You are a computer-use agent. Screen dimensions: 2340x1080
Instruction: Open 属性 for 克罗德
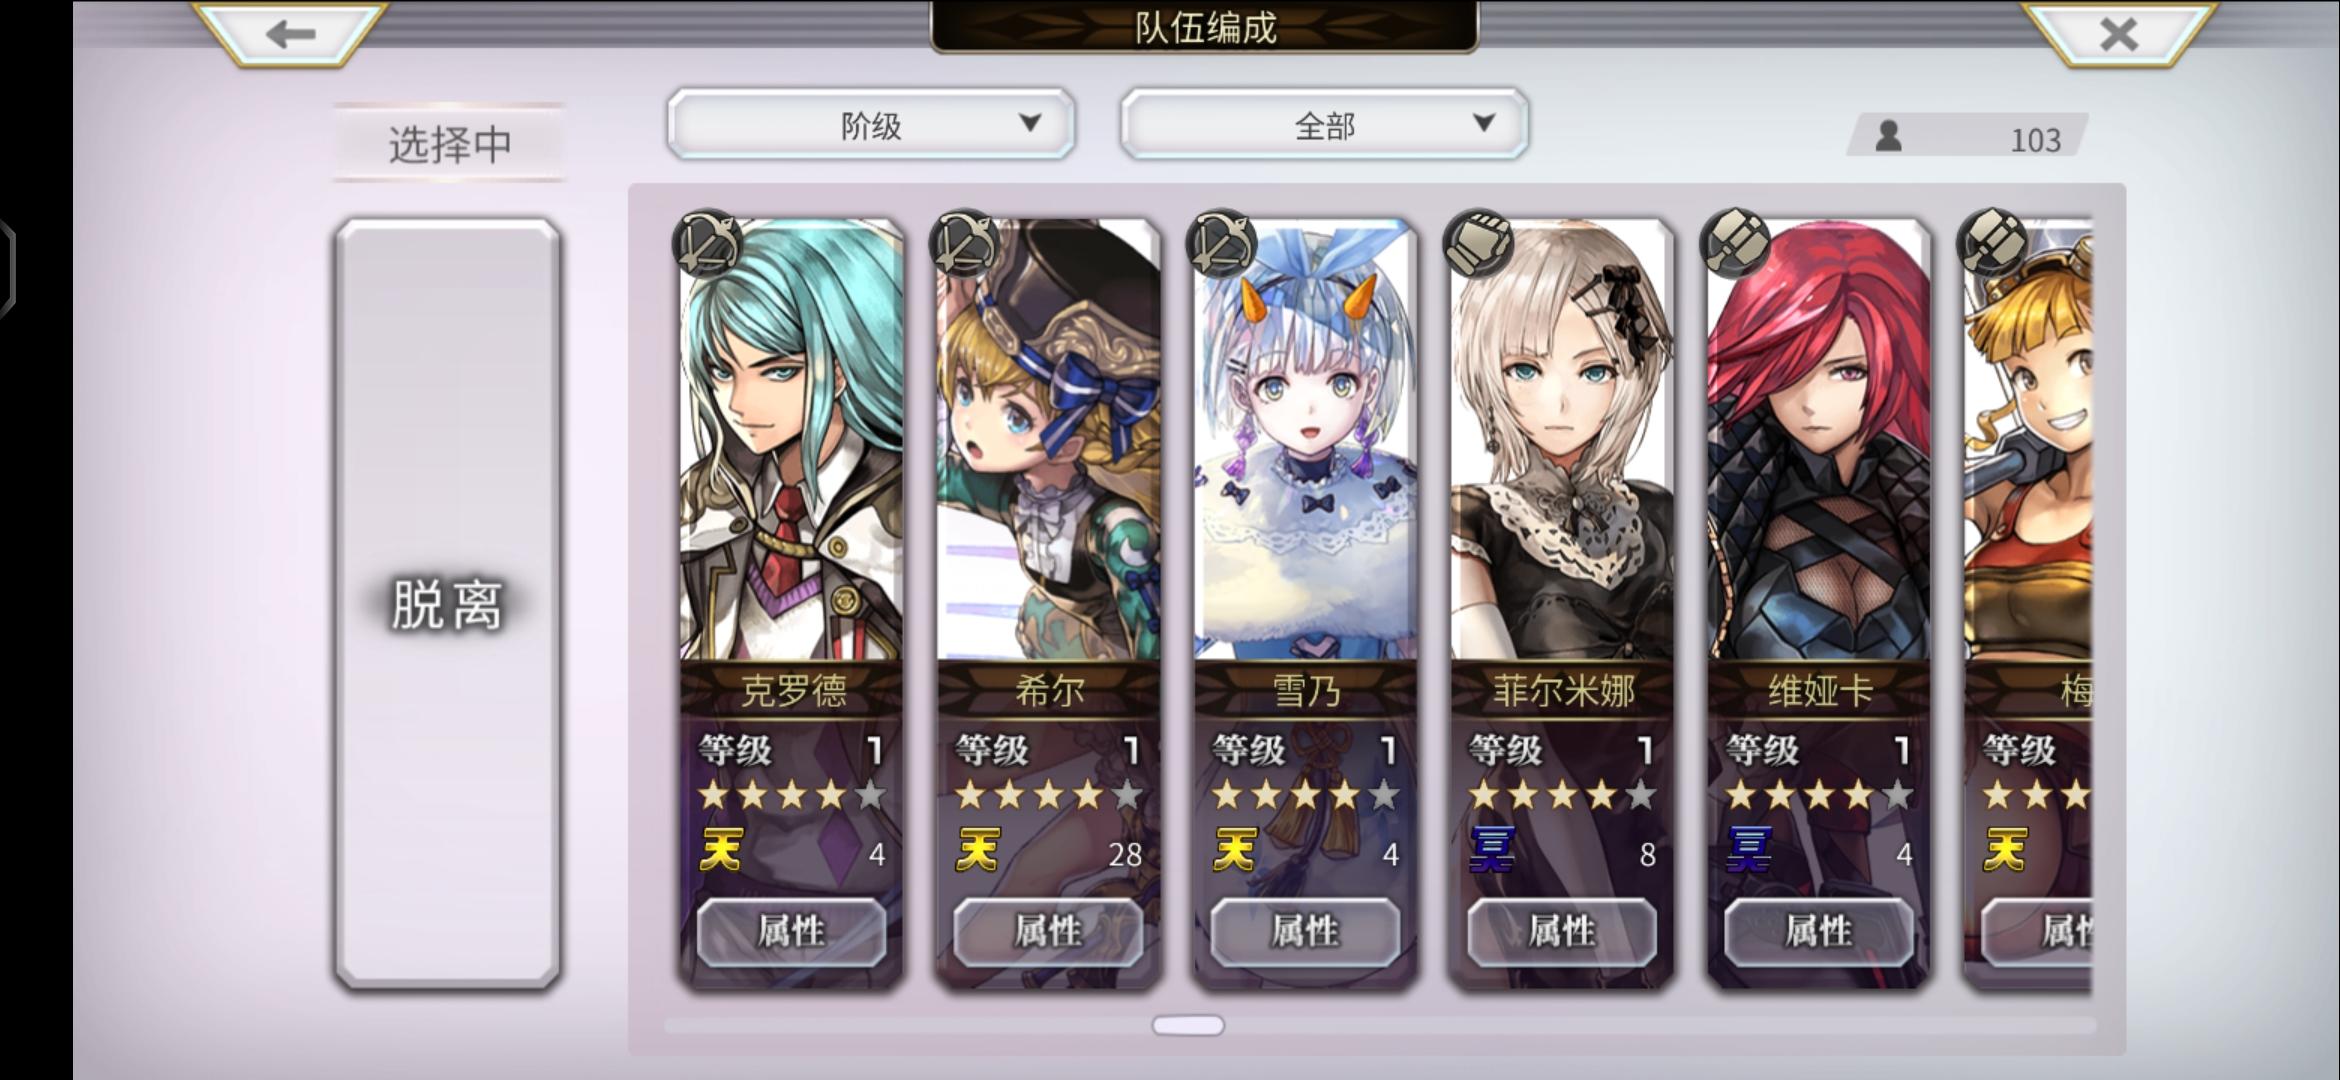[x=791, y=932]
